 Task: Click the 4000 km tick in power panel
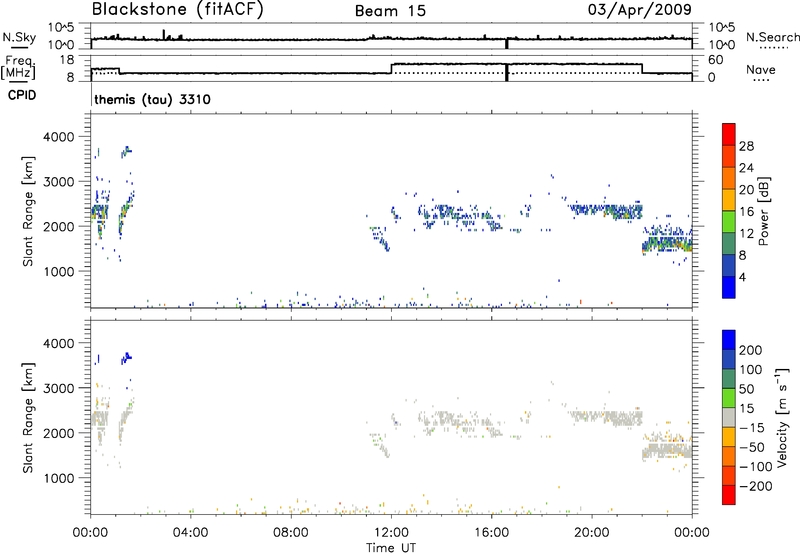59,137
